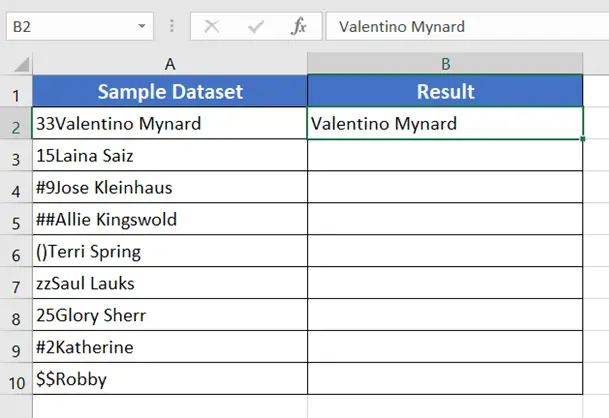Click the Result header cell
Viewport: 609px width, 418px height.
[445, 91]
